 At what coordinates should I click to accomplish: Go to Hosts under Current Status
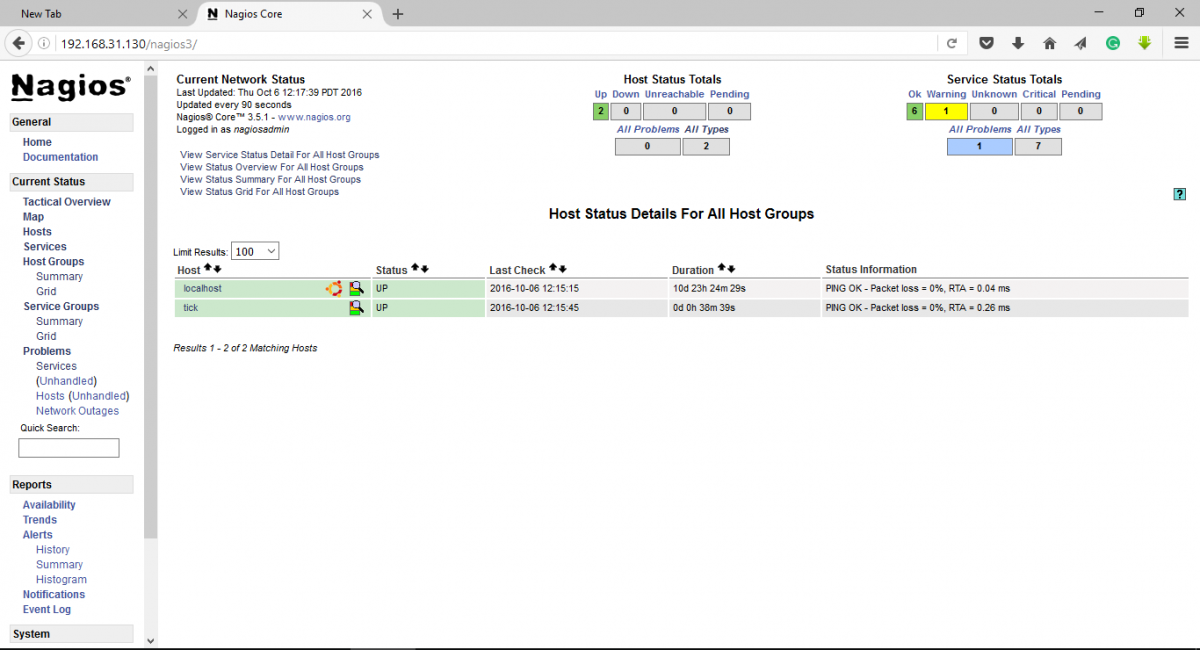click(37, 232)
